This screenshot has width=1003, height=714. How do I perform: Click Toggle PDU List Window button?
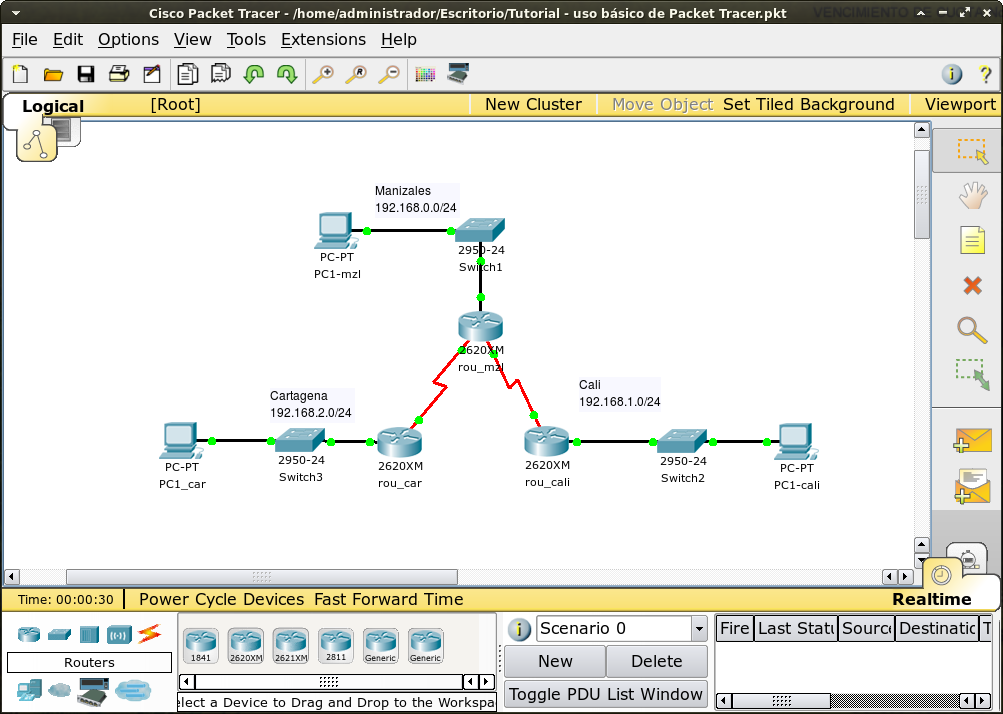coord(606,694)
